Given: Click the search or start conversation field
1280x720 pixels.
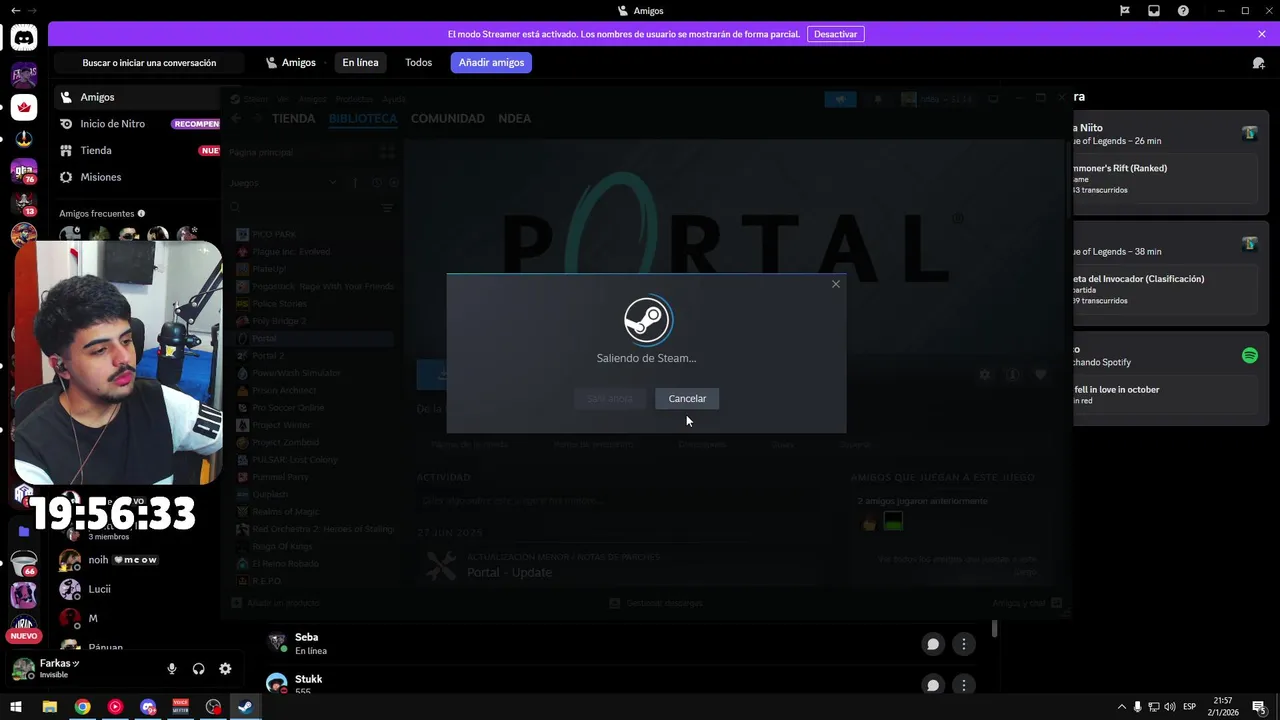Looking at the screenshot, I should pos(149,63).
